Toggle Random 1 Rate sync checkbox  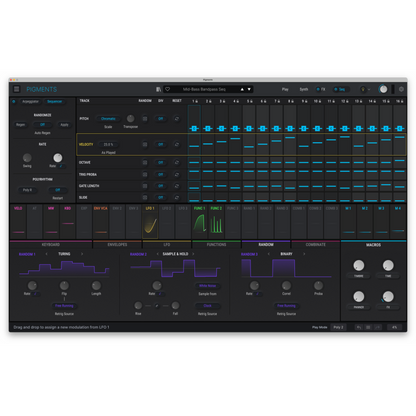point(35,294)
